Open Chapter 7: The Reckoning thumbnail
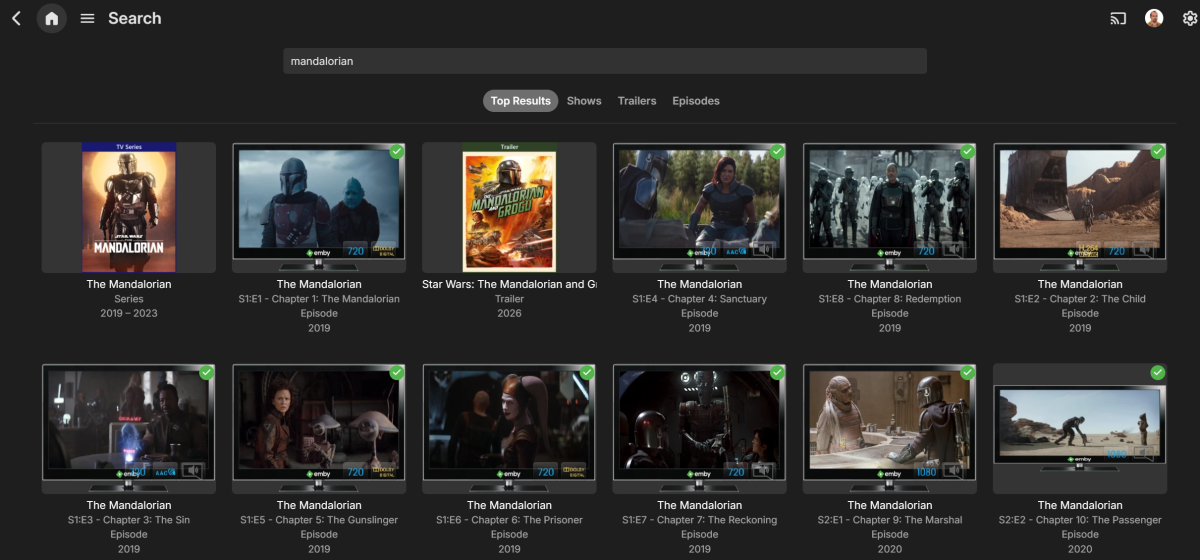Image resolution: width=1200 pixels, height=560 pixels. [699, 429]
